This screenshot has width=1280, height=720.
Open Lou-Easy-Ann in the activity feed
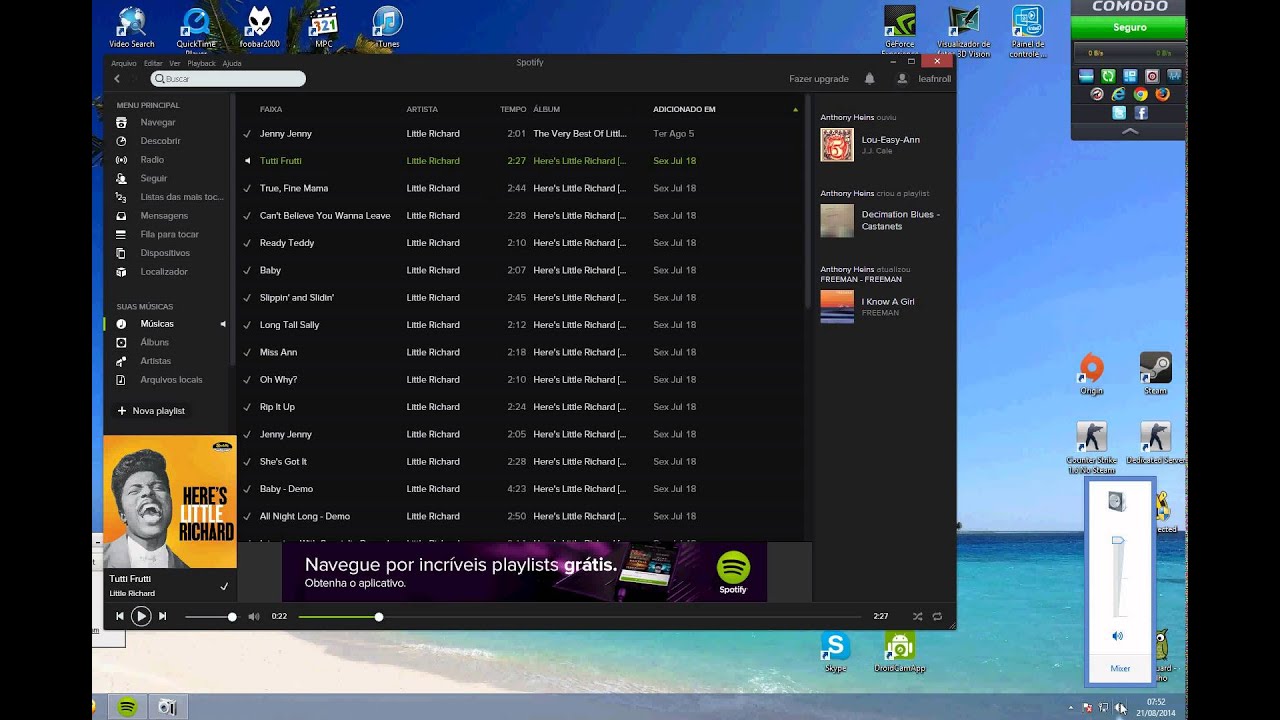click(891, 140)
